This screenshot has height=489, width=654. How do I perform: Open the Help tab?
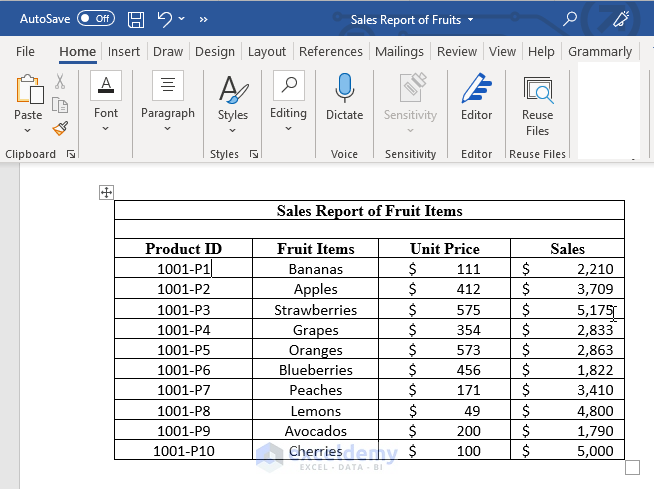541,51
